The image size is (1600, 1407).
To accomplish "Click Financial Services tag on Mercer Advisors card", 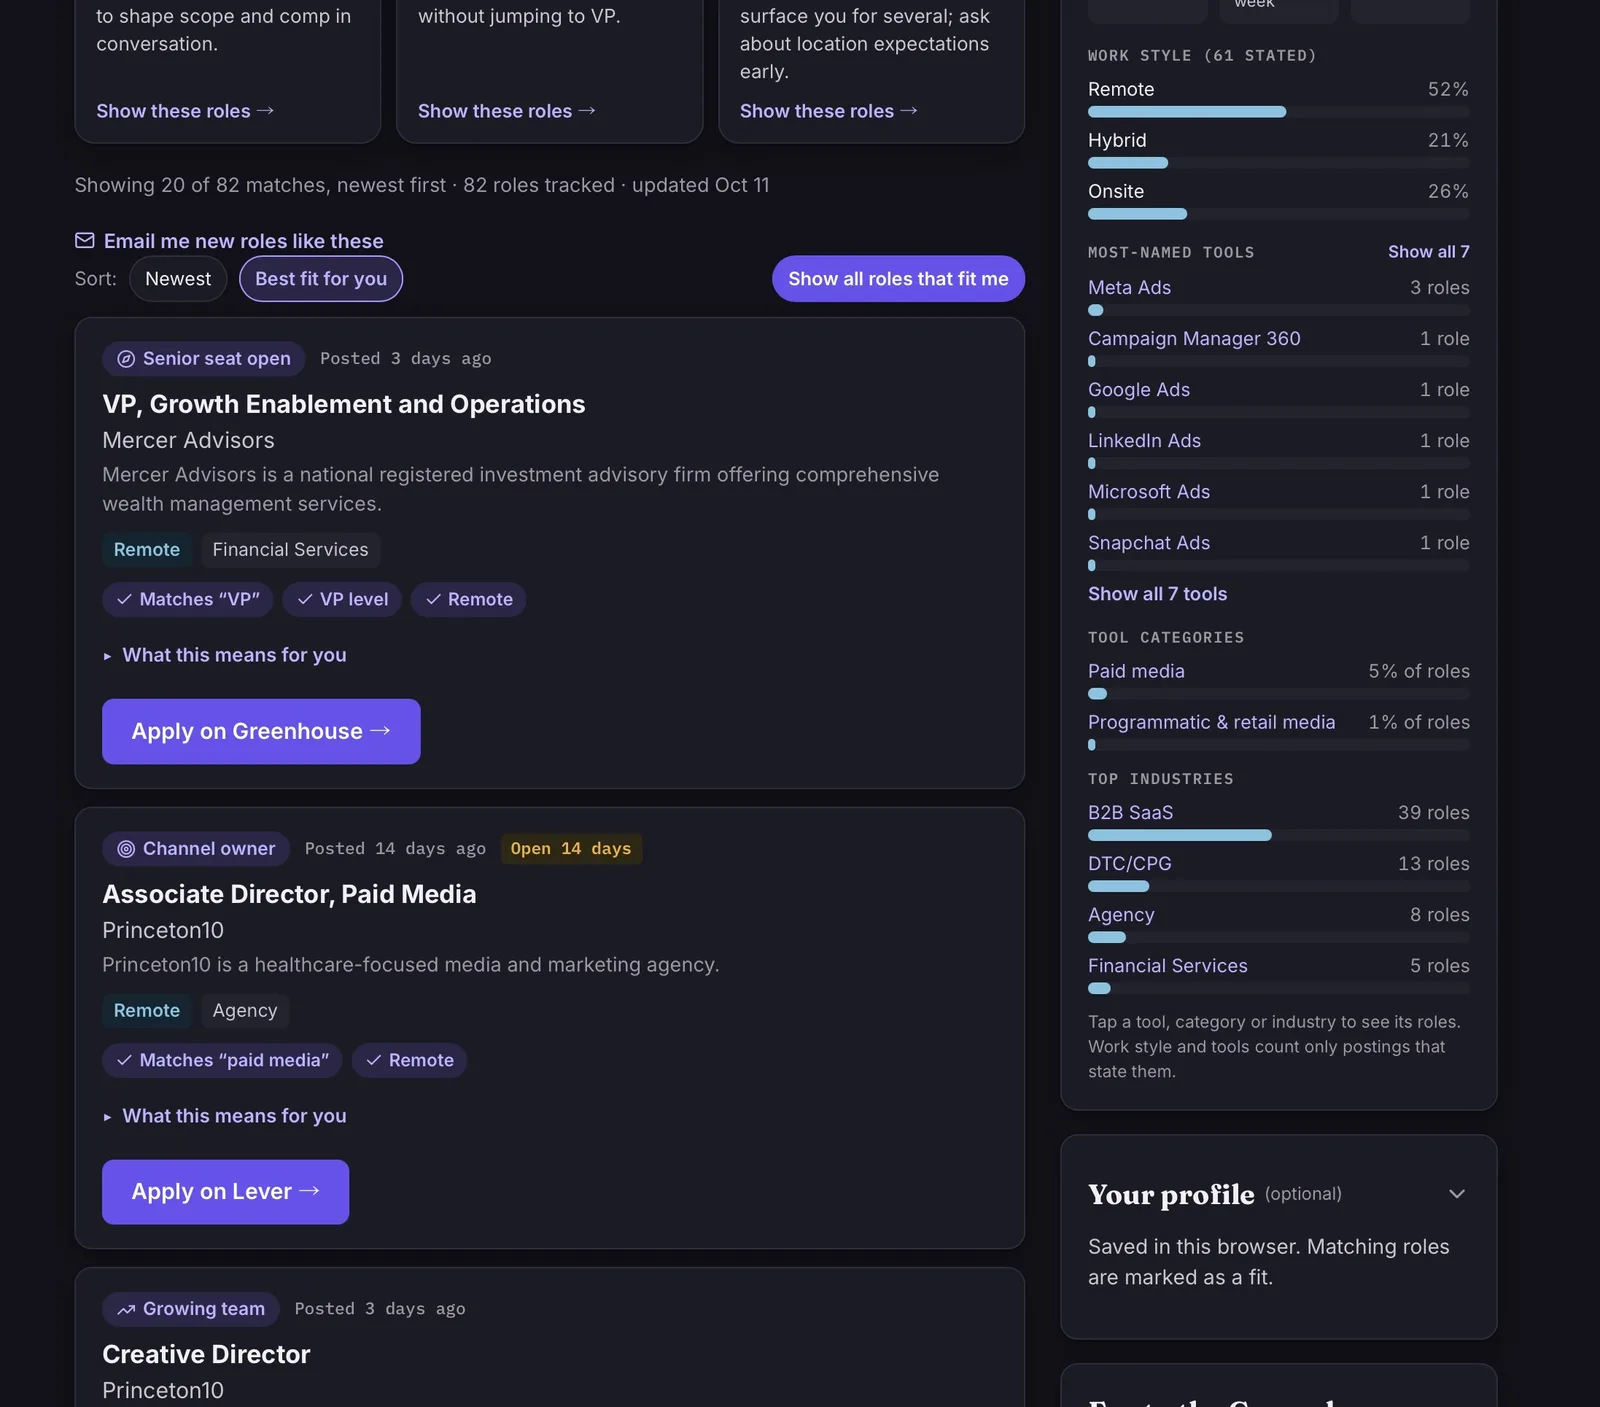I will pos(290,550).
